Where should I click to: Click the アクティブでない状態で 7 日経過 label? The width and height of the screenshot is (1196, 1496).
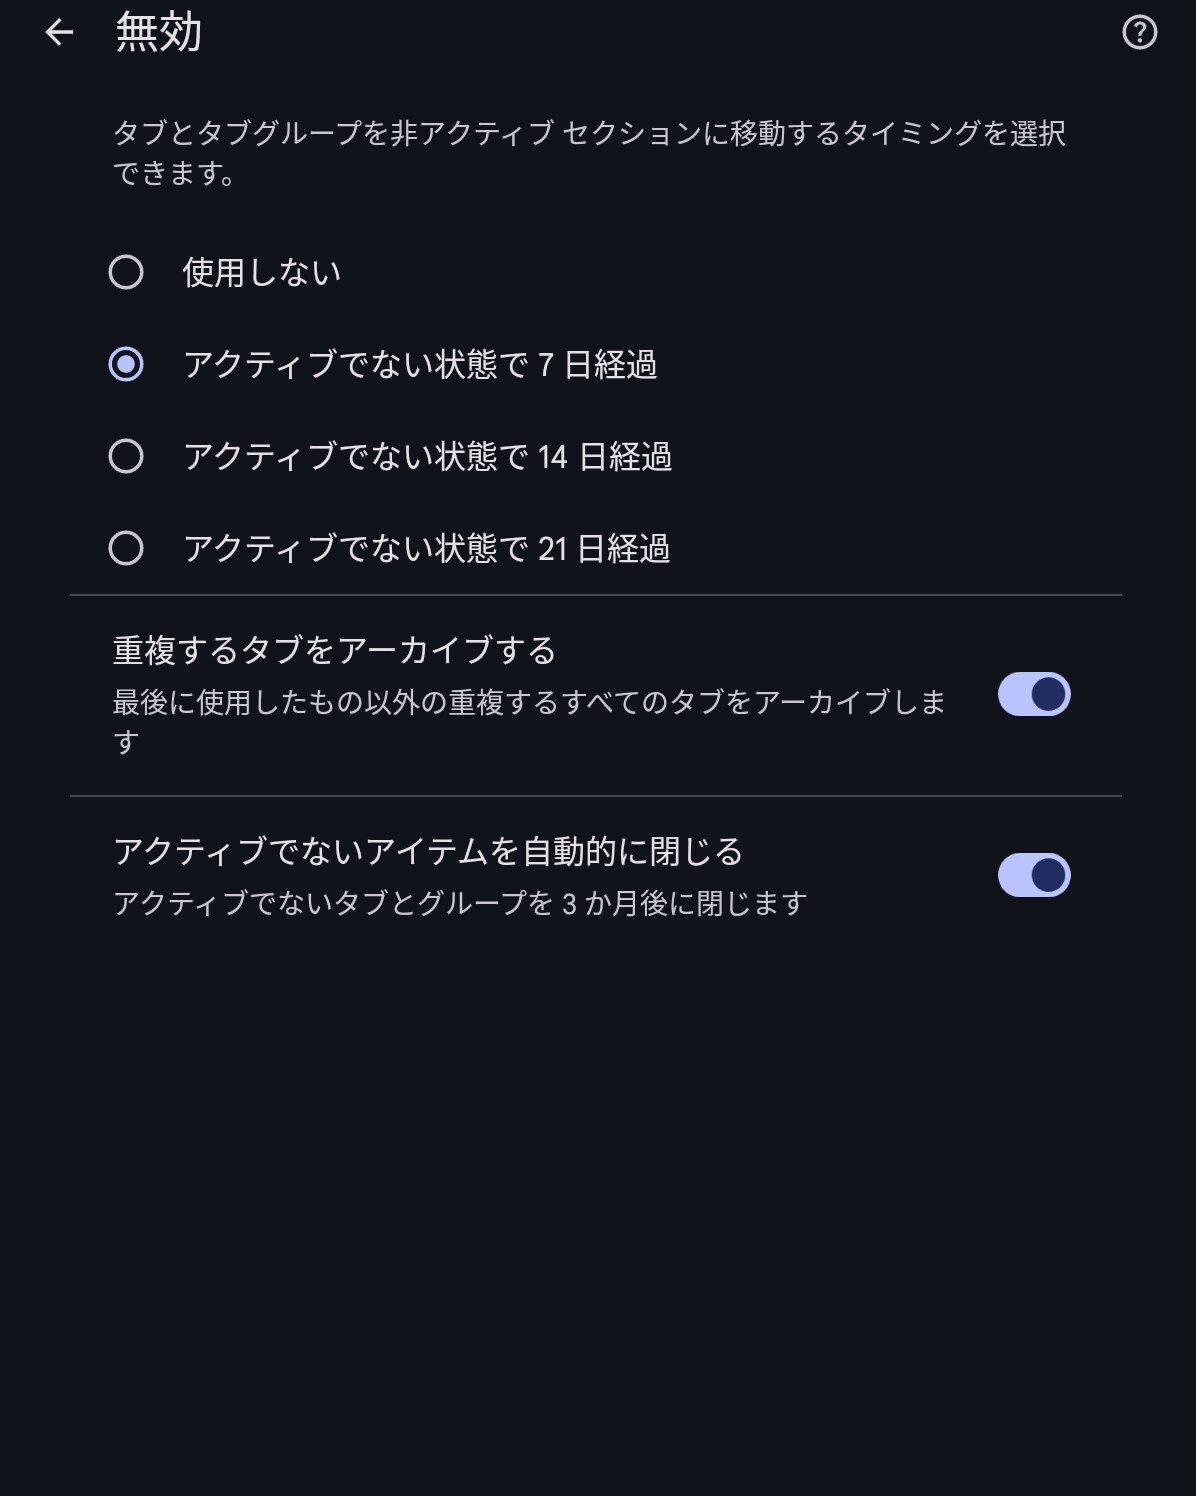point(420,365)
